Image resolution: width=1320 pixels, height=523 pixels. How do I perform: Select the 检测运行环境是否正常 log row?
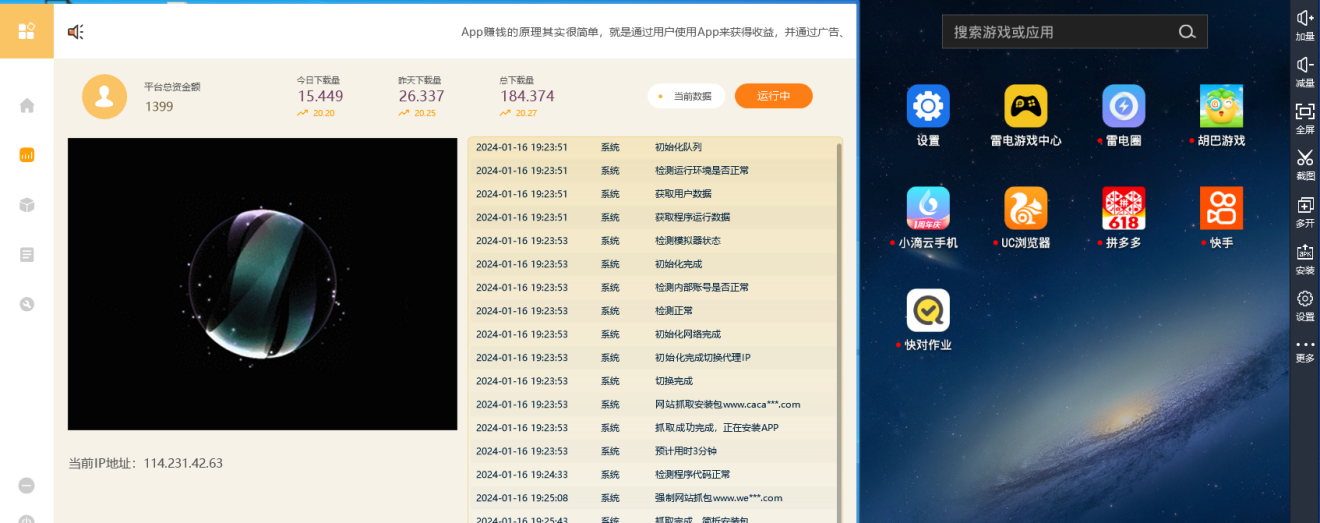[x=652, y=170]
